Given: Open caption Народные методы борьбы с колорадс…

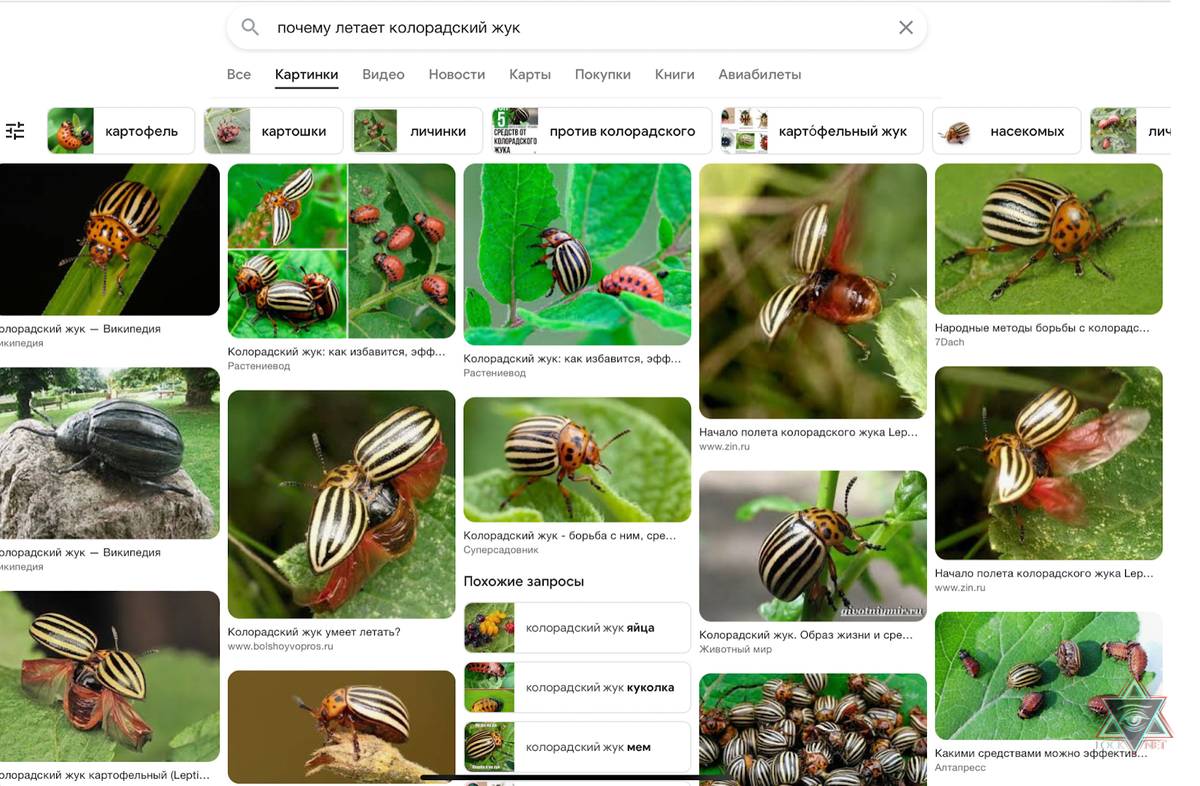Looking at the screenshot, I should tap(1042, 327).
